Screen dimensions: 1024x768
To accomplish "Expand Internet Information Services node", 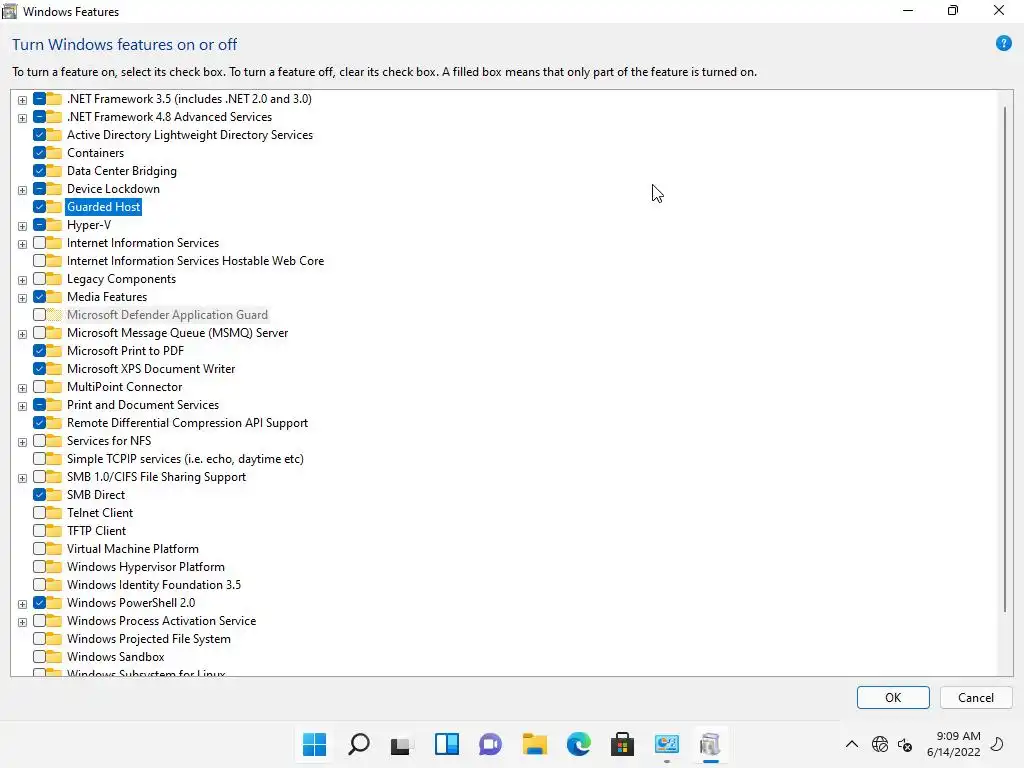I will pyautogui.click(x=22, y=244).
